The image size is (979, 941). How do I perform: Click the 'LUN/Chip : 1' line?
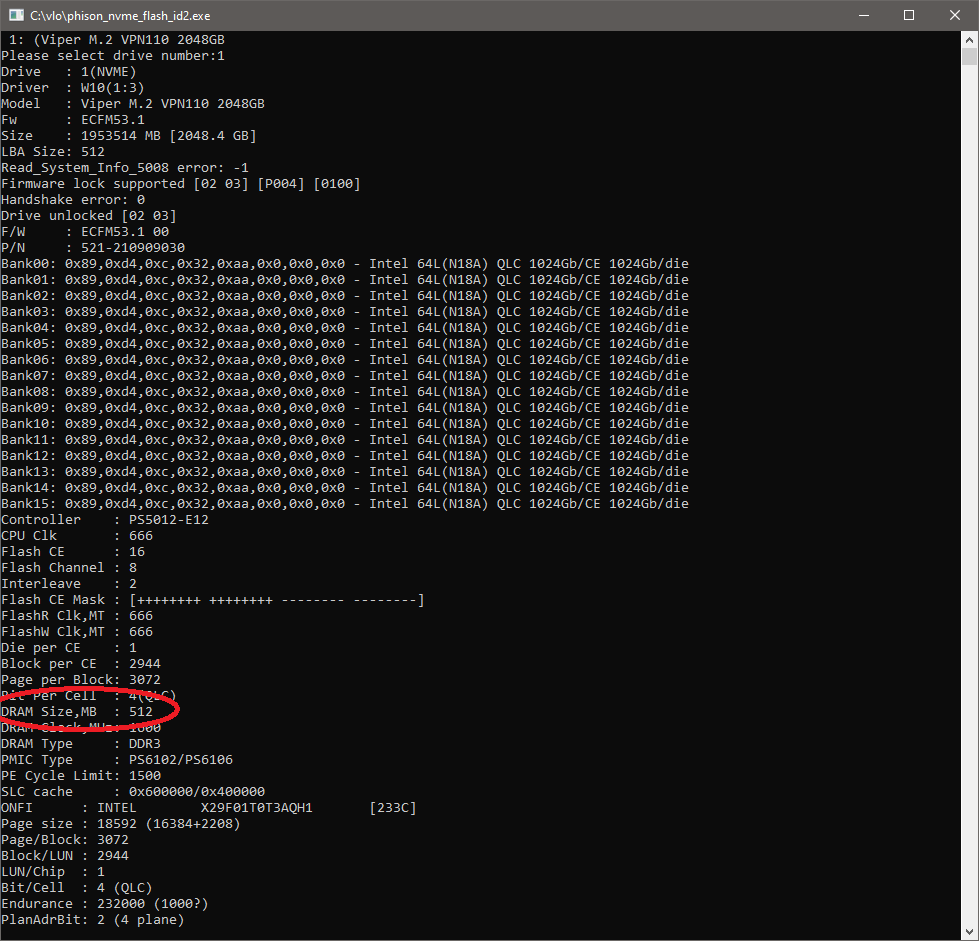pos(53,872)
